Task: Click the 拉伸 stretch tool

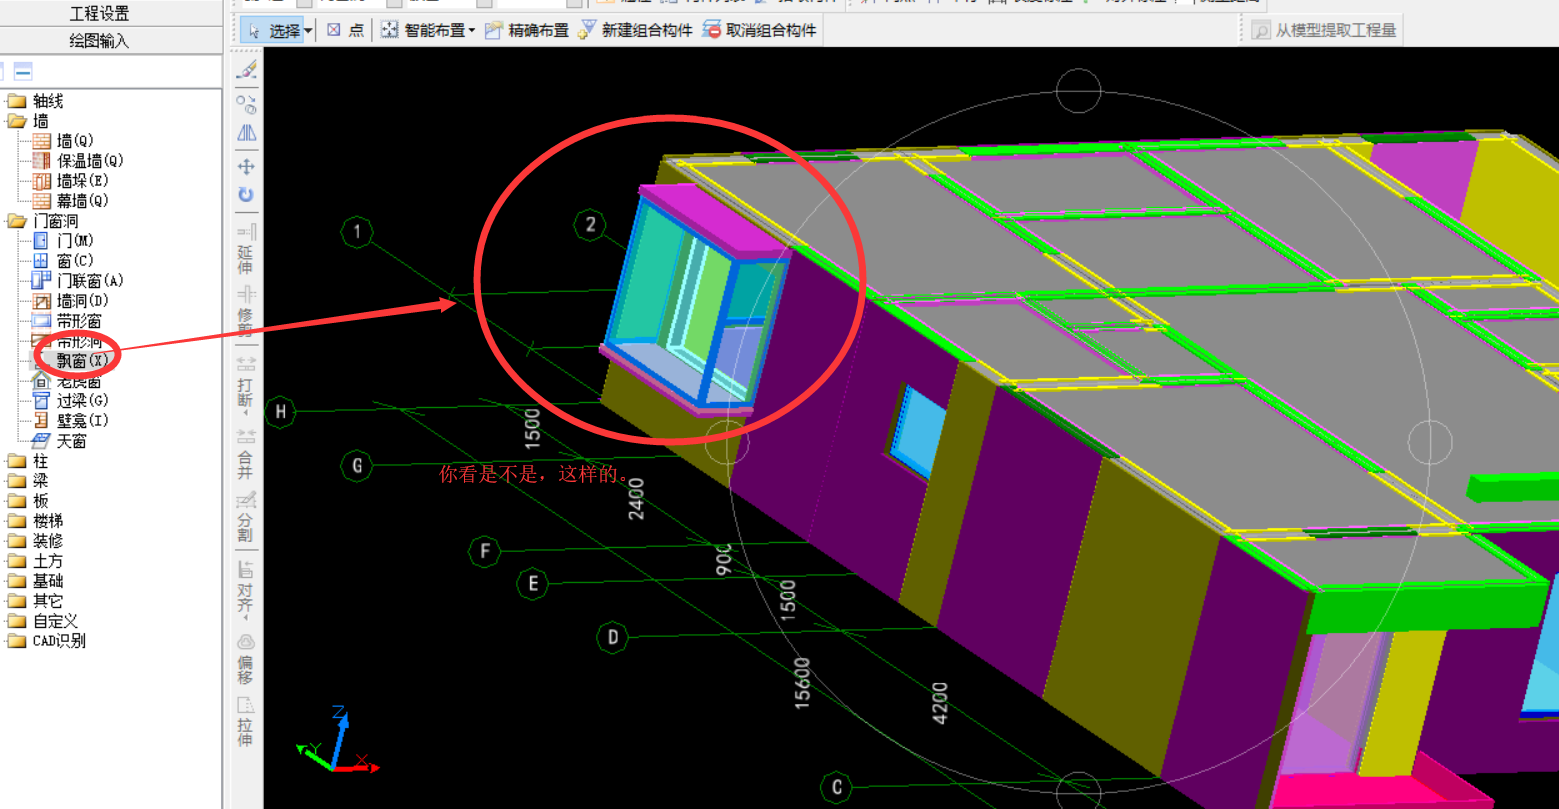Action: click(x=246, y=721)
